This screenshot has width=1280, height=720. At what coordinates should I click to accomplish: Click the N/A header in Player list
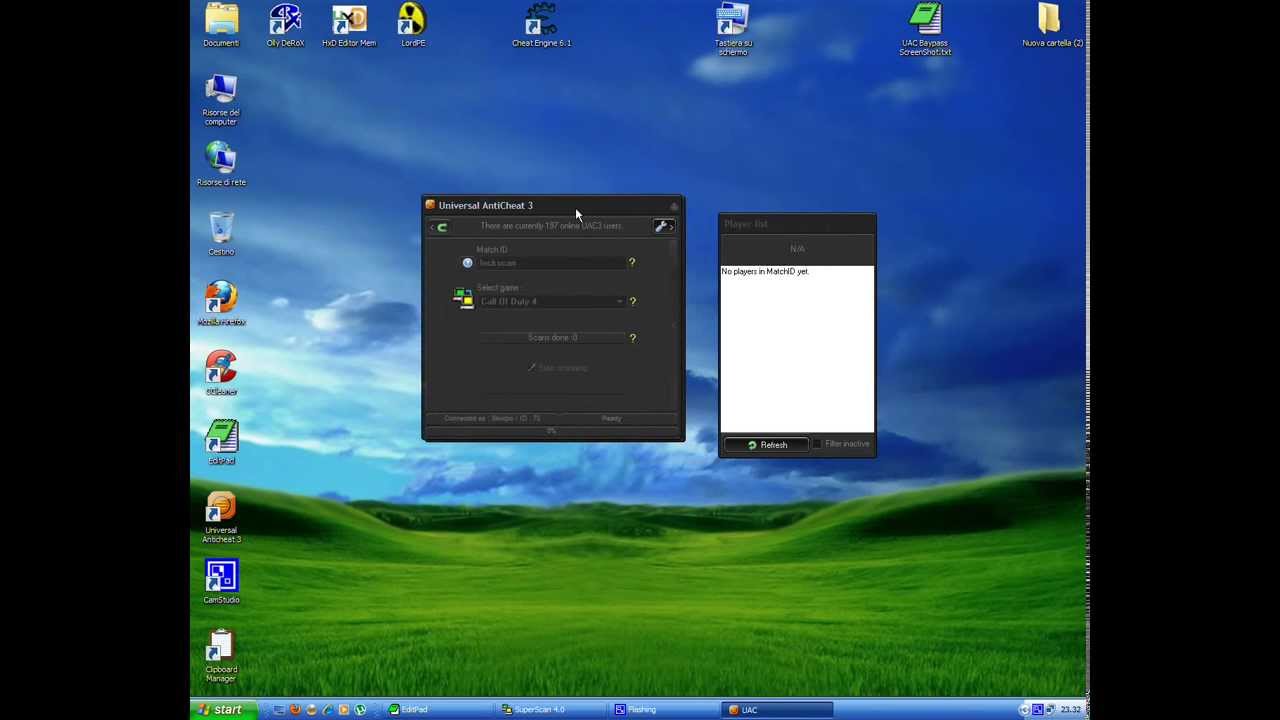click(797, 249)
